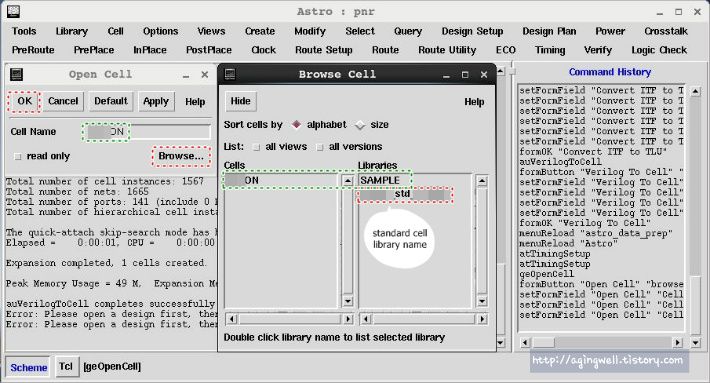Open the PreRoute menu

coord(33,50)
